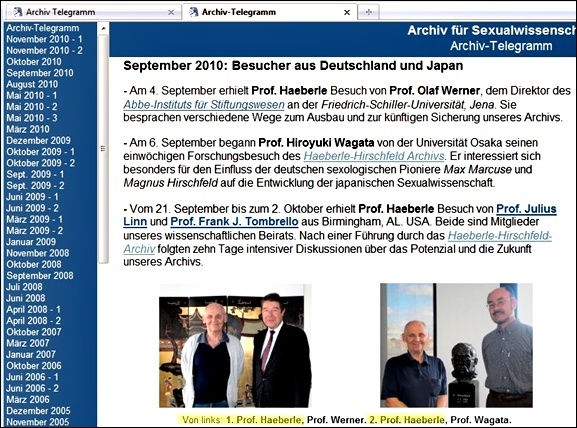577x428 pixels.
Task: Follow Haeberle-Hirschfeld-Archiv link in third paragraph
Action: 500,236
